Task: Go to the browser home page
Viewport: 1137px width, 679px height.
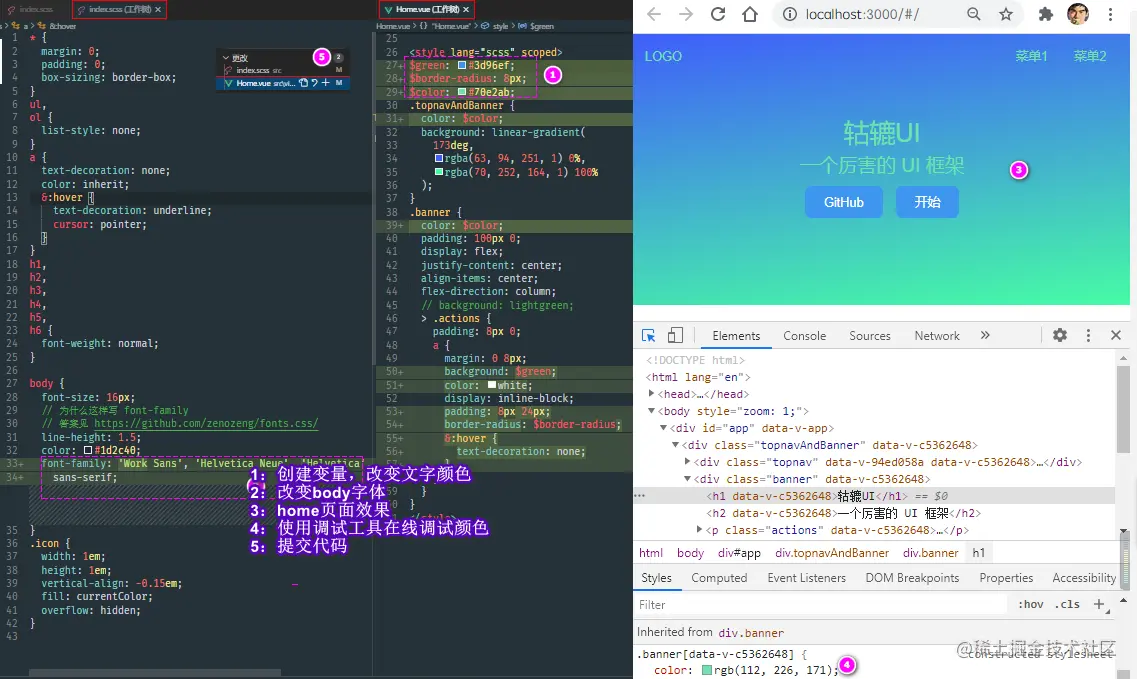Action: coord(750,15)
